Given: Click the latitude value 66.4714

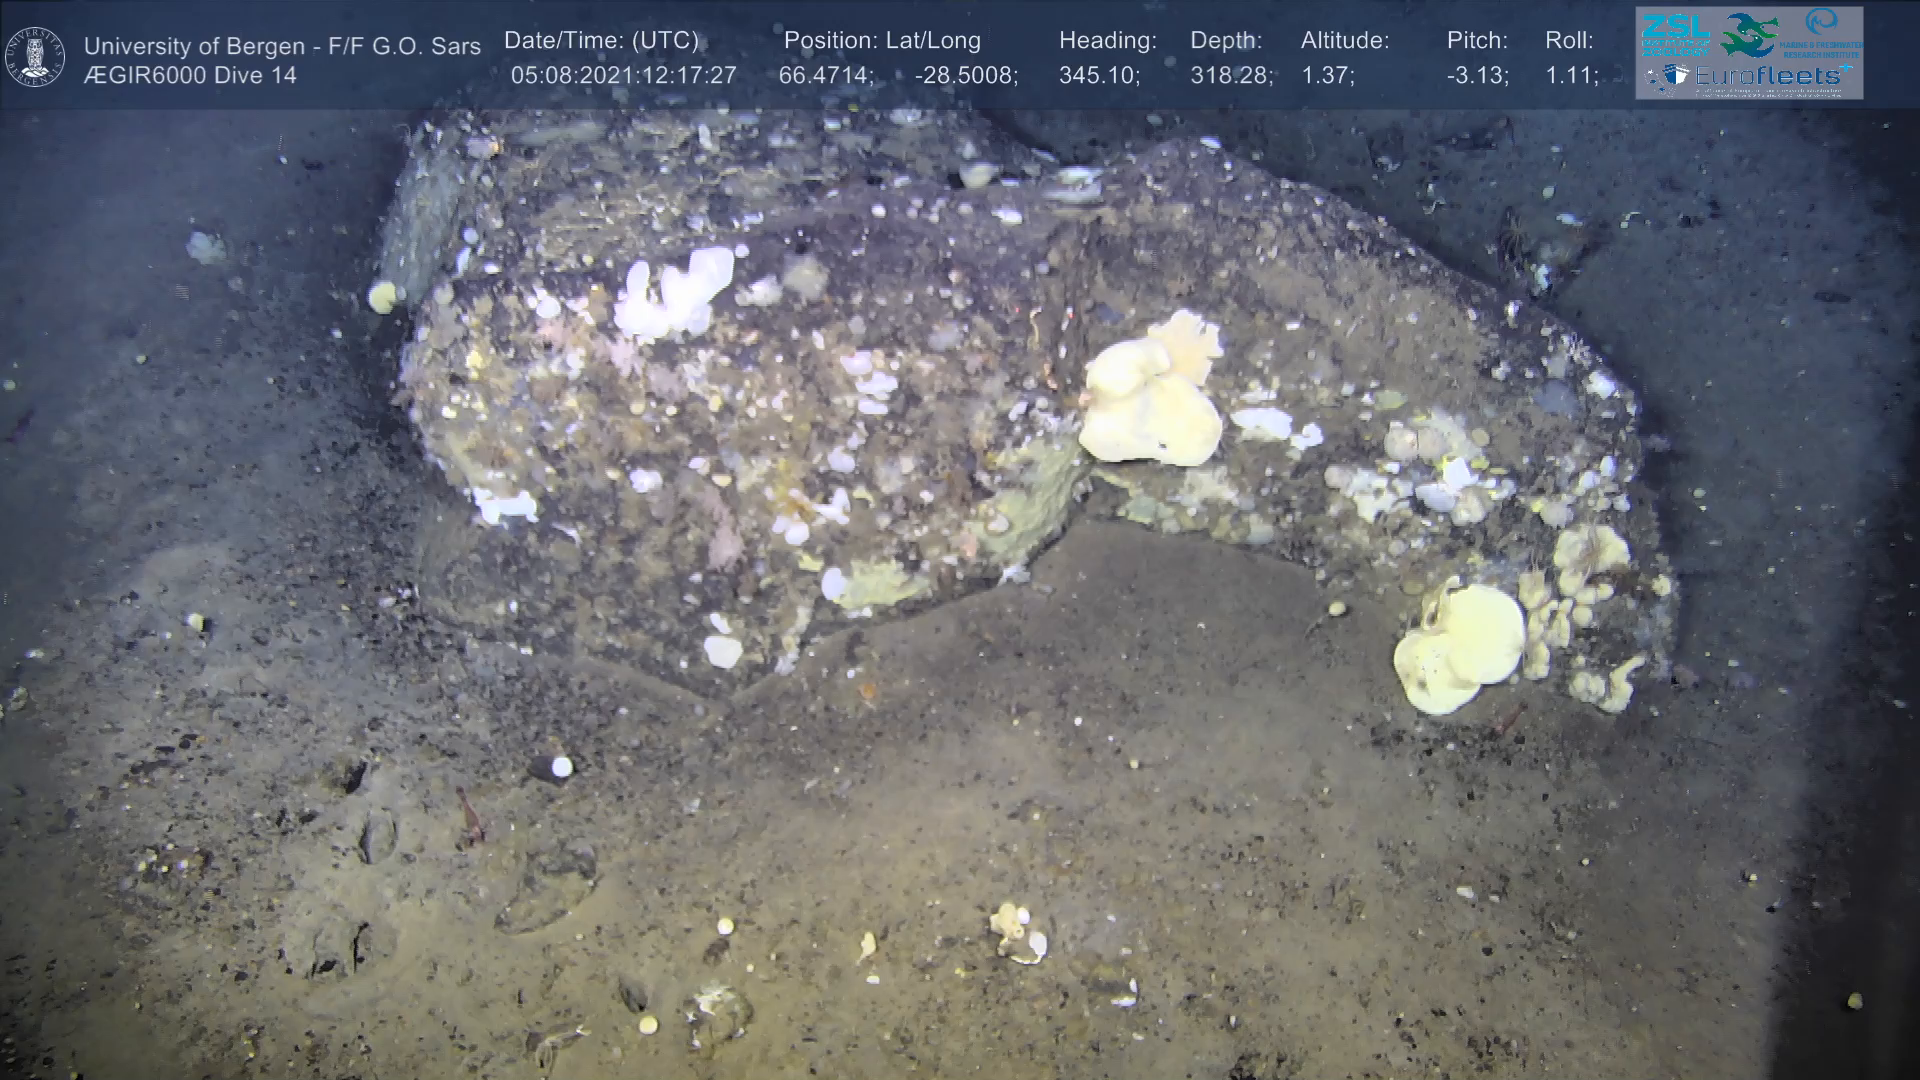Looking at the screenshot, I should point(825,75).
